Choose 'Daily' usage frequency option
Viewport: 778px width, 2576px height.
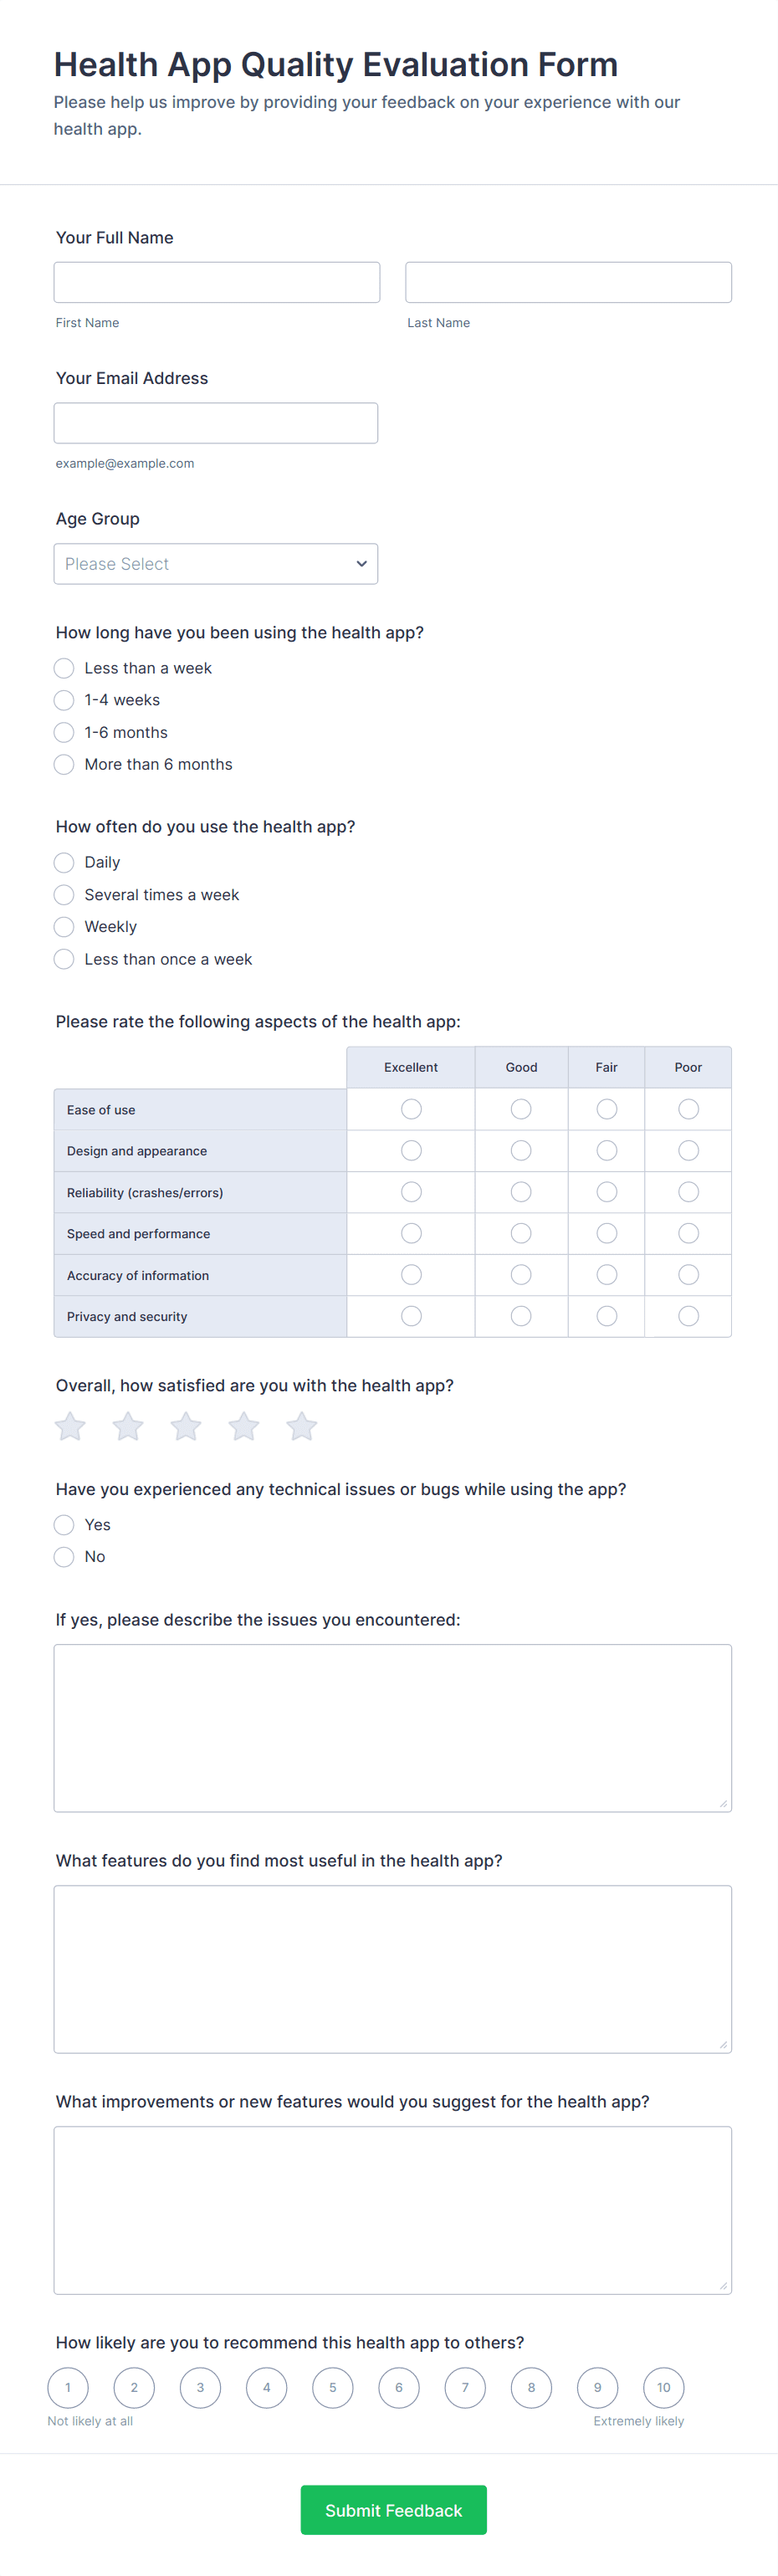(x=64, y=862)
